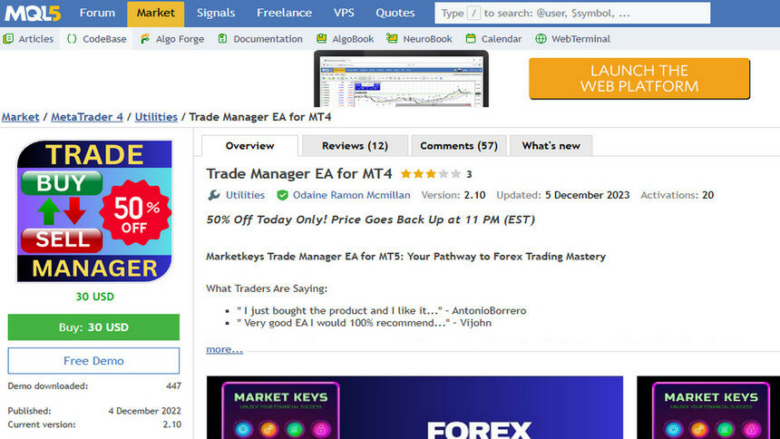This screenshot has height=439, width=780.
Task: Click the Algo Forge icon
Action: [x=145, y=39]
